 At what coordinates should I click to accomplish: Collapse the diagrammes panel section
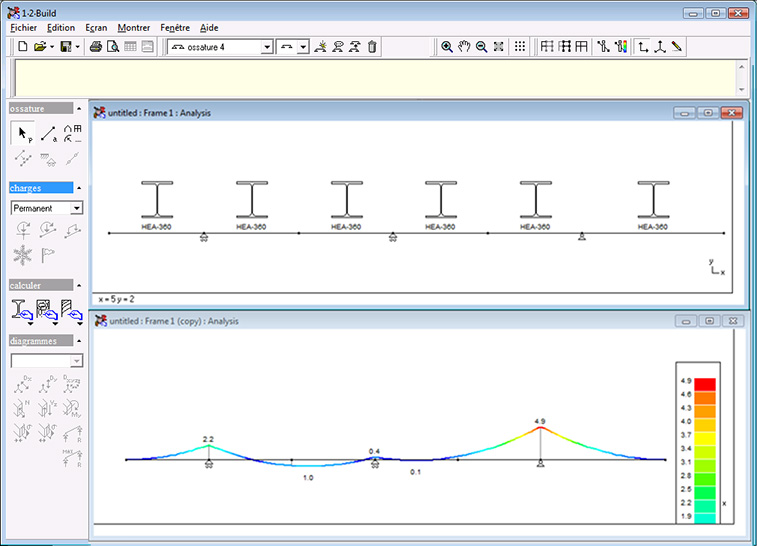point(79,341)
